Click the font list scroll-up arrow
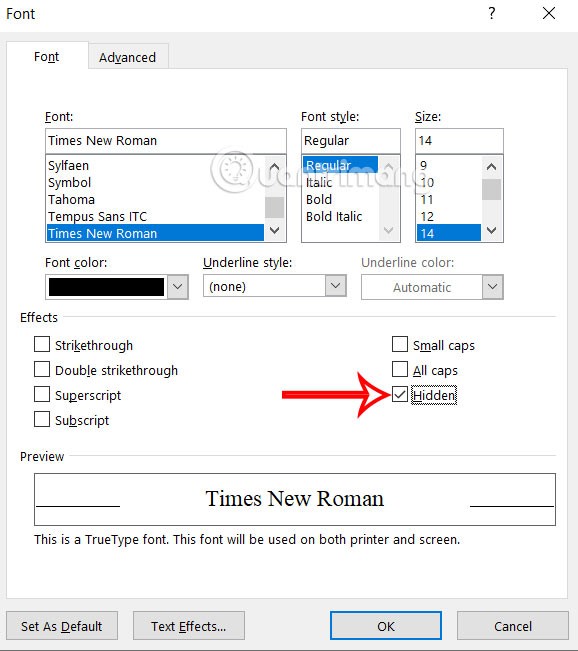The height and width of the screenshot is (651, 578). 274,167
